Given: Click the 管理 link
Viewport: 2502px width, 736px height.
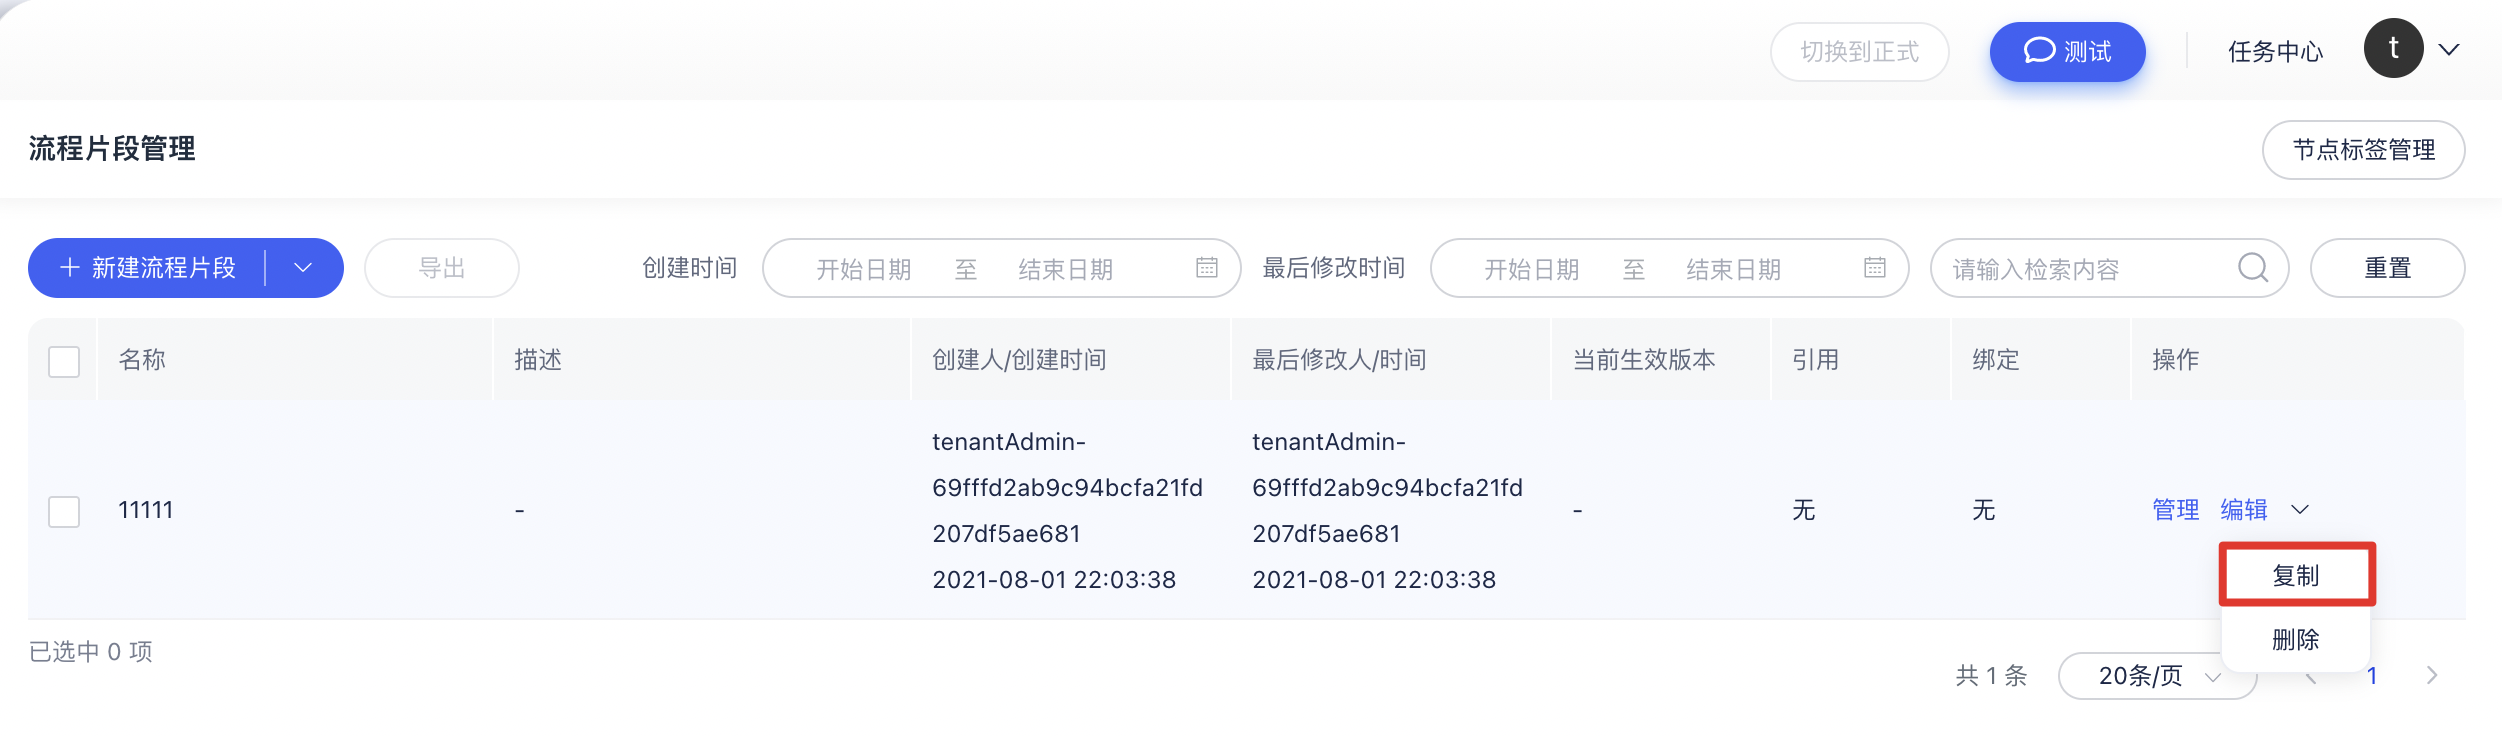Looking at the screenshot, I should [2175, 510].
